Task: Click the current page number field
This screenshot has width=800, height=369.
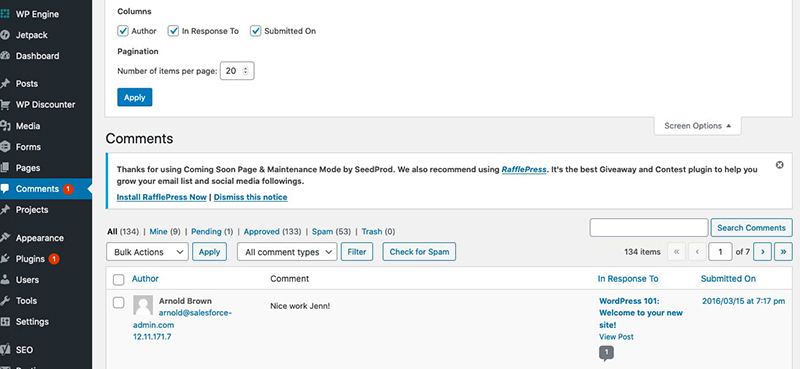Action: click(720, 252)
